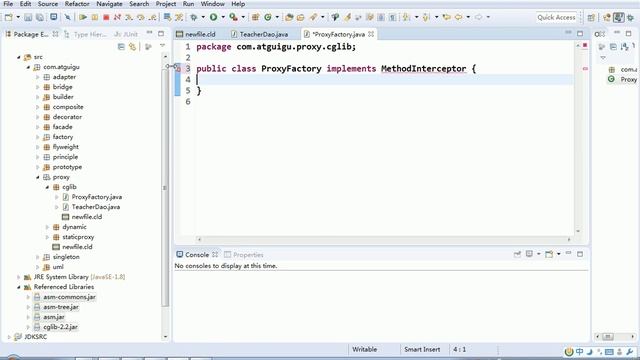Open the Refactor menu

point(77,4)
